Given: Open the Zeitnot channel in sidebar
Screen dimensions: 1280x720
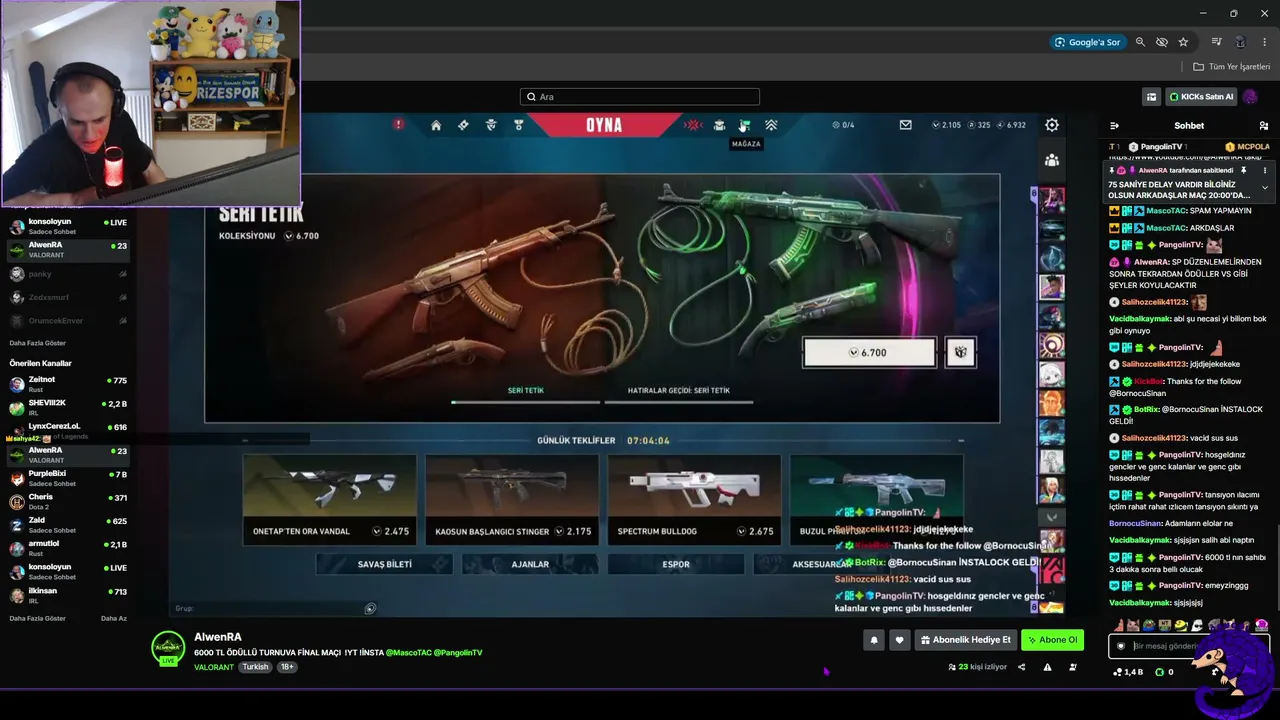Looking at the screenshot, I should [68, 384].
